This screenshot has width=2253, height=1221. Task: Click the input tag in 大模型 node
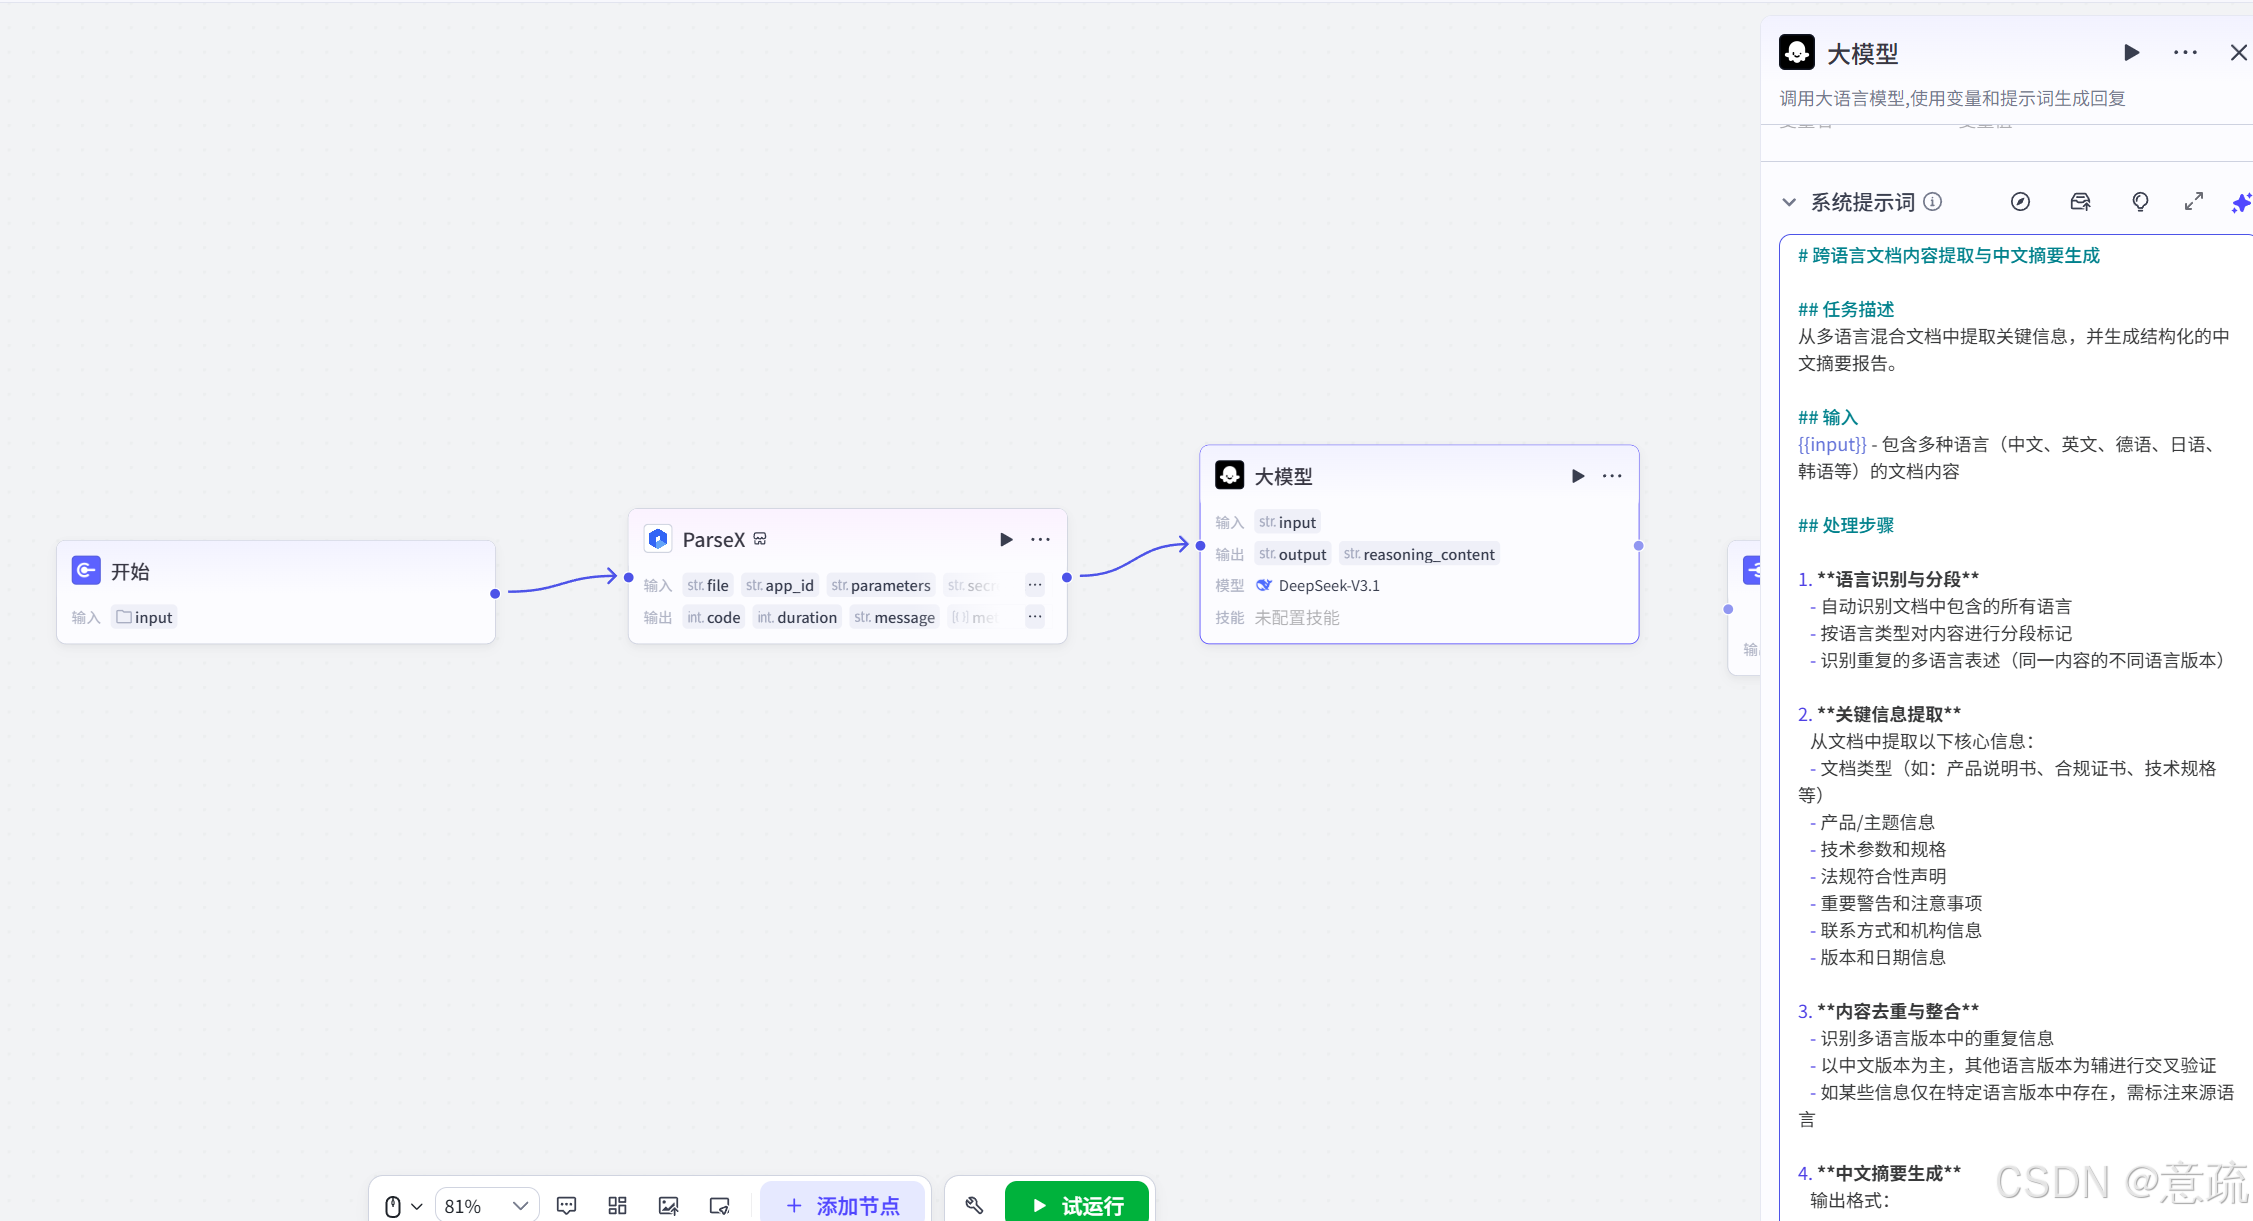click(1288, 522)
